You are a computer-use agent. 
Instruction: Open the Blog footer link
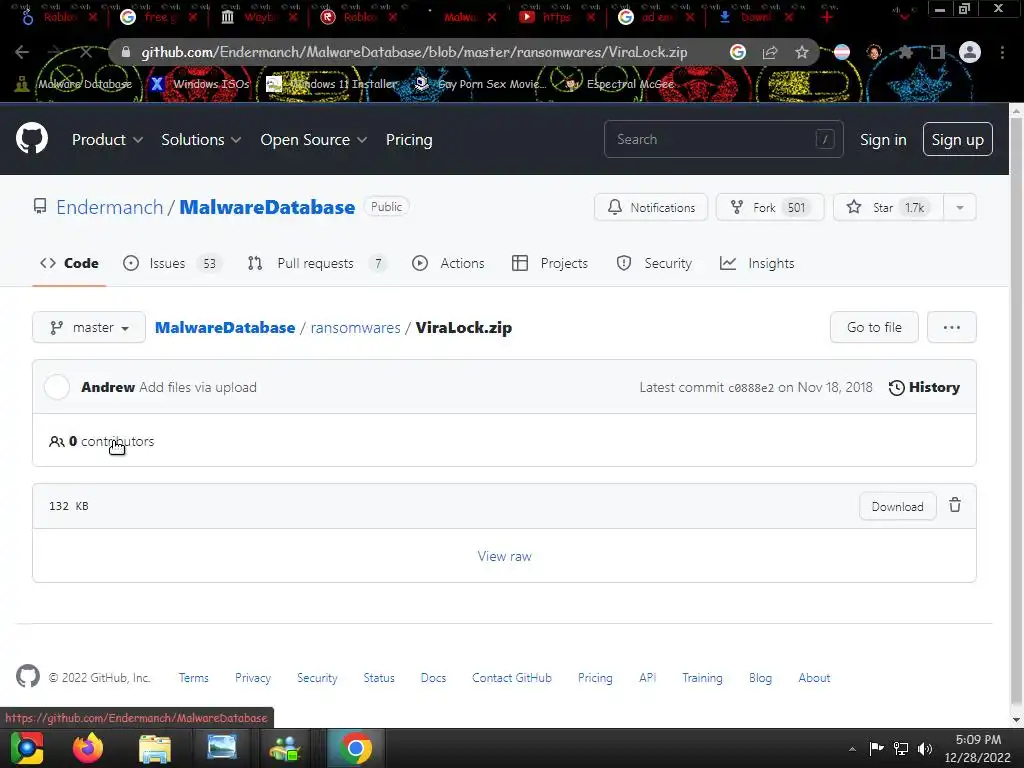pos(760,678)
